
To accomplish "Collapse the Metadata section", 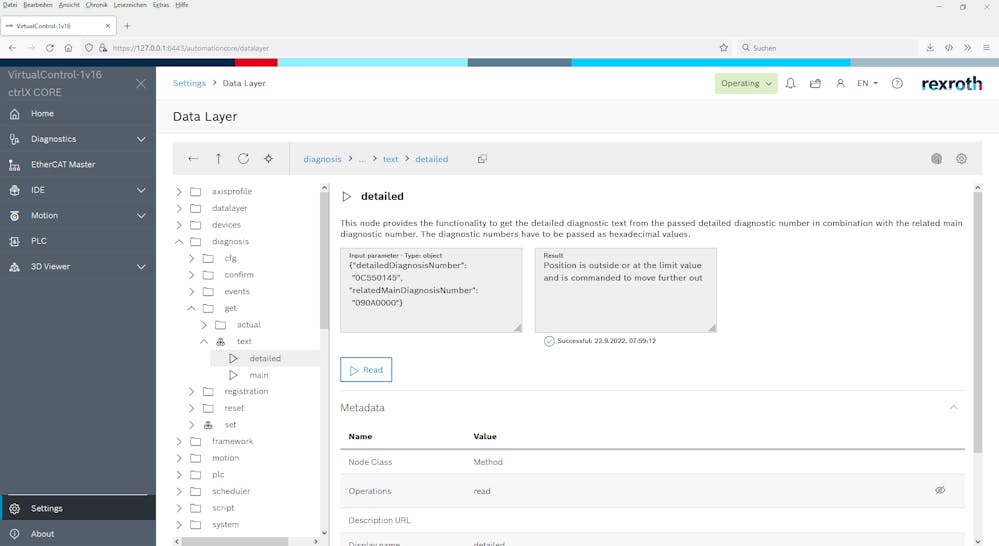I will [953, 408].
